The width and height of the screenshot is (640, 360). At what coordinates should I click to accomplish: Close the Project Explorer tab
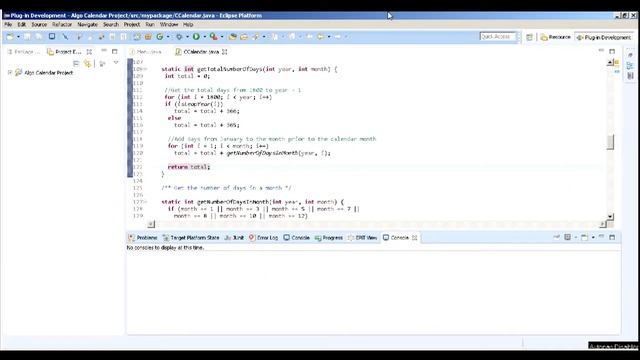(x=89, y=52)
